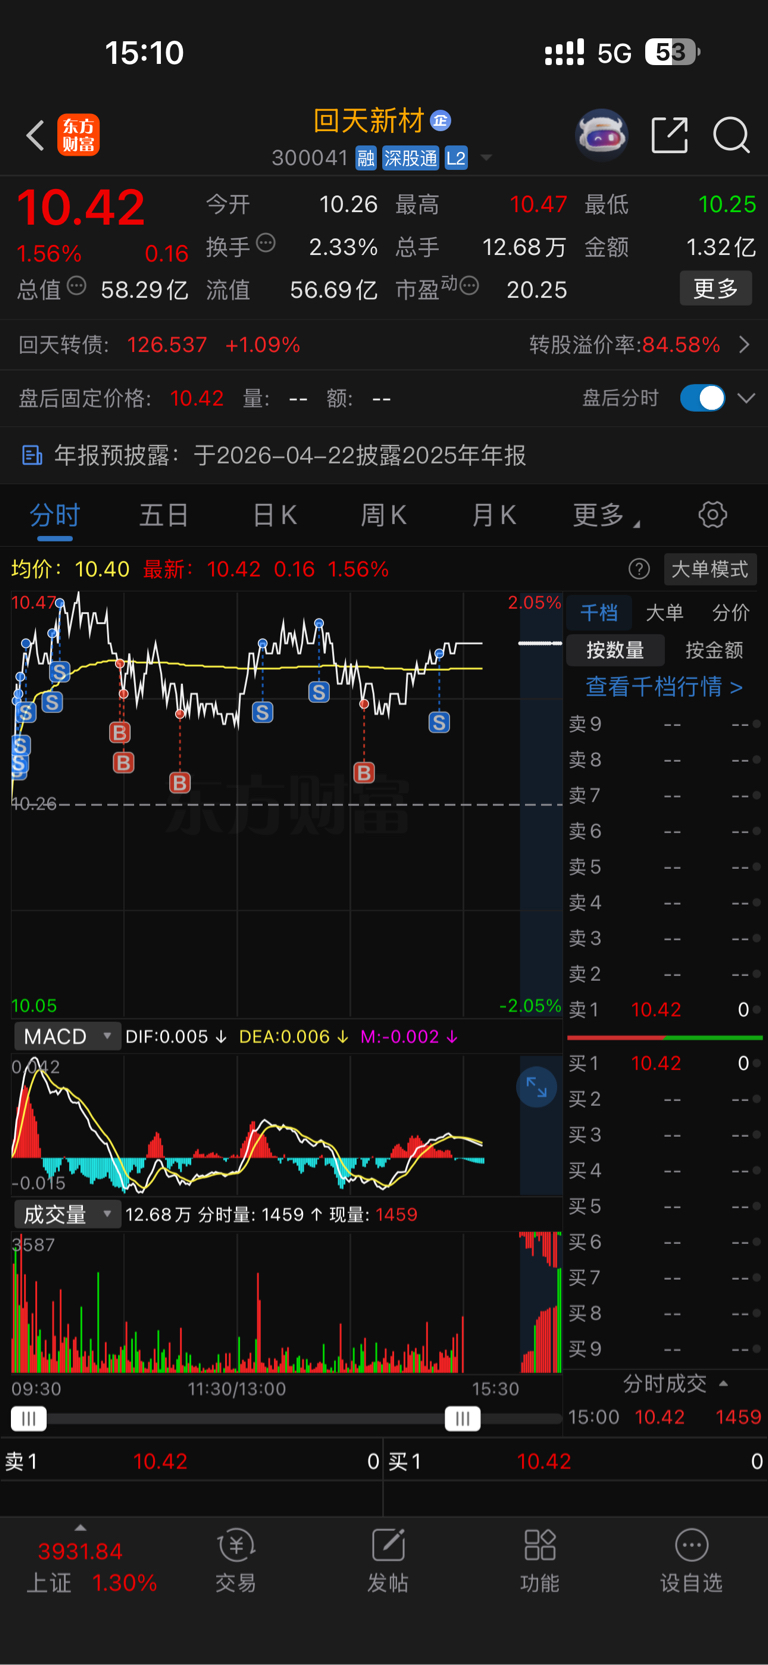Choose 按数量 display mode
The image size is (768, 1665).
[x=615, y=650]
